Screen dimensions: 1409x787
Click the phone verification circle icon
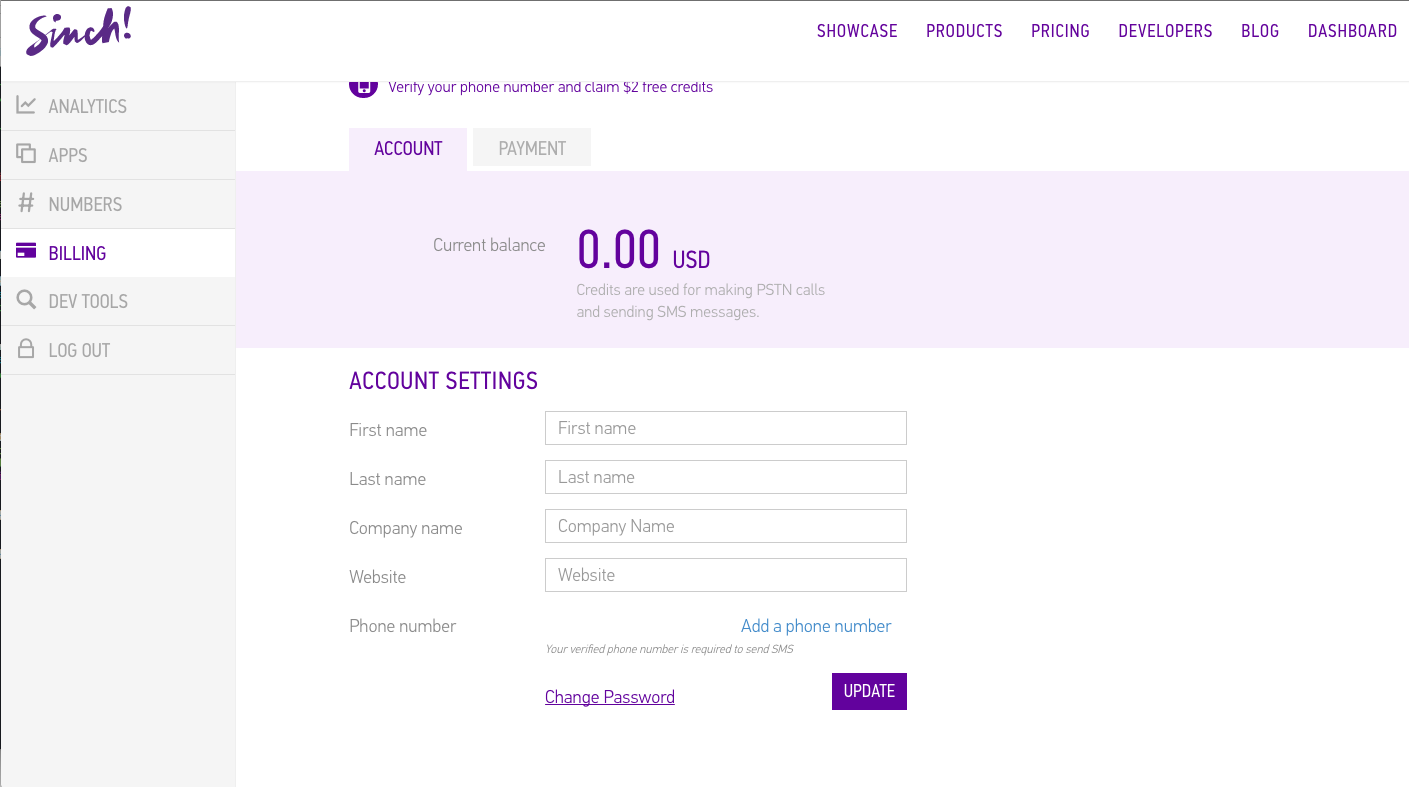click(362, 87)
